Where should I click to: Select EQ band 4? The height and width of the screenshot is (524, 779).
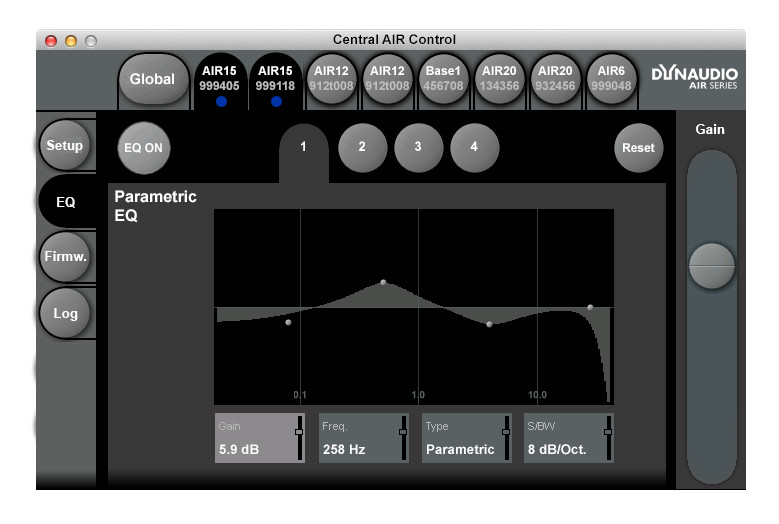pos(474,147)
